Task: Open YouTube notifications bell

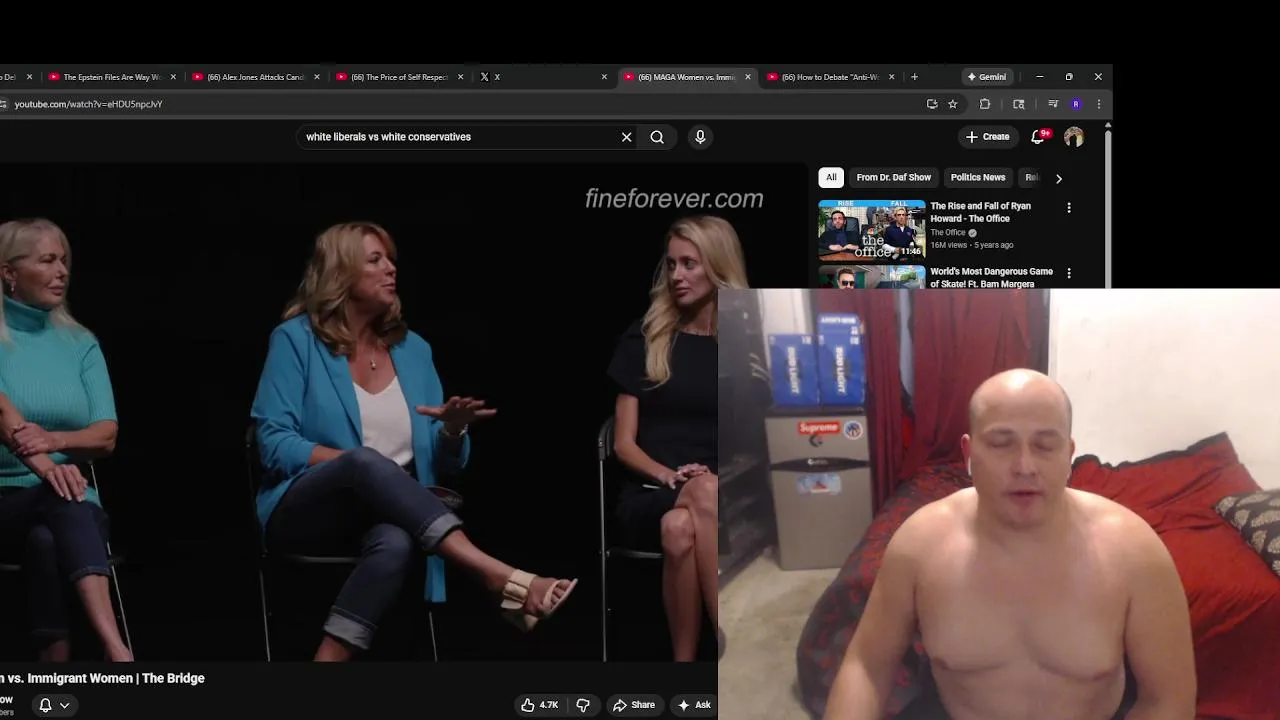Action: tap(1038, 137)
